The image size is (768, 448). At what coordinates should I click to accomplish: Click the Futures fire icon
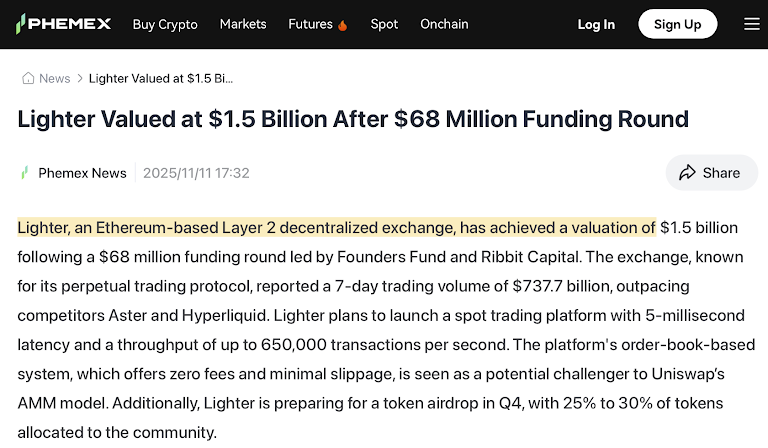tap(343, 25)
